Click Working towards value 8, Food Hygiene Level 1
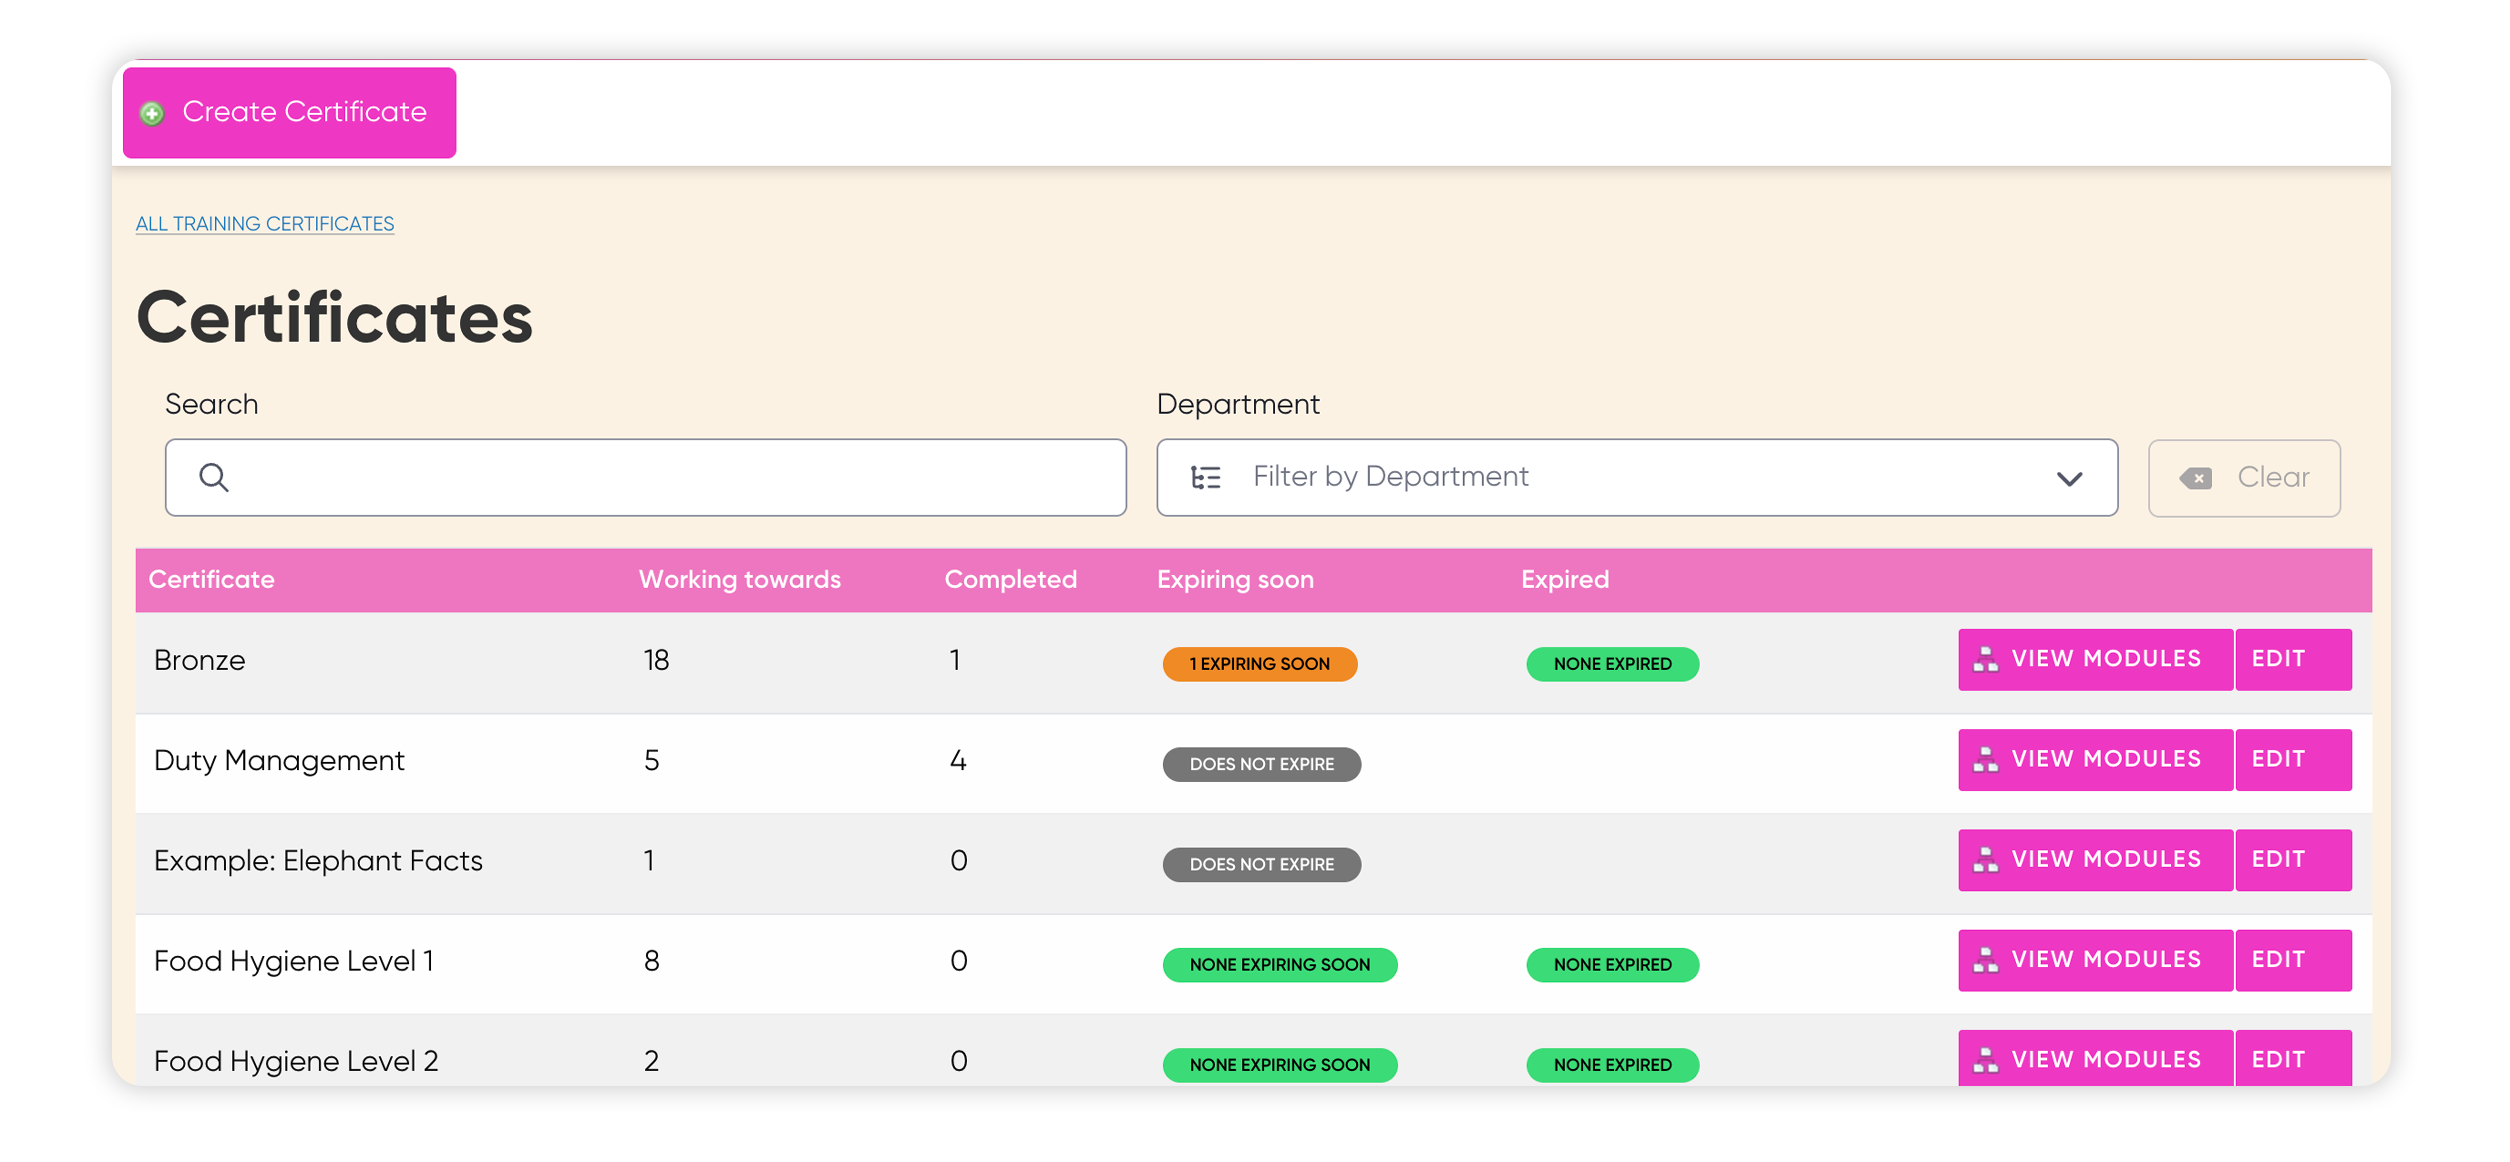The height and width of the screenshot is (1162, 2510). click(x=652, y=961)
